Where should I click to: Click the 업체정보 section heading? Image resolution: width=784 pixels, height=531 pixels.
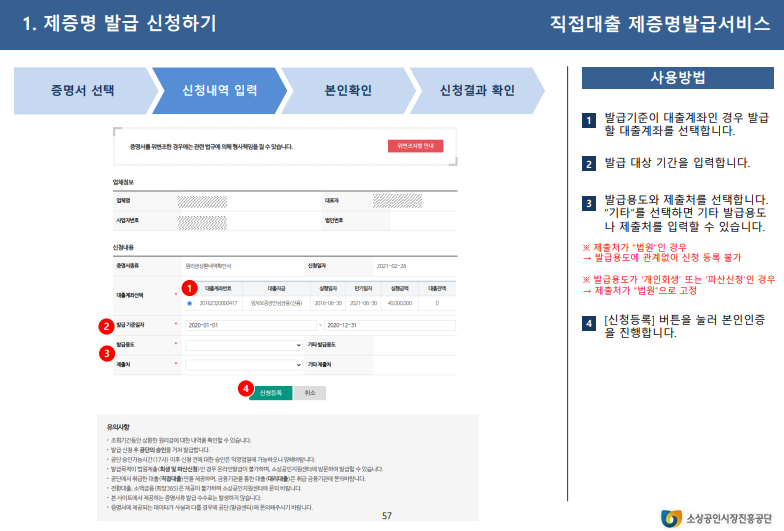pyautogui.click(x=123, y=182)
